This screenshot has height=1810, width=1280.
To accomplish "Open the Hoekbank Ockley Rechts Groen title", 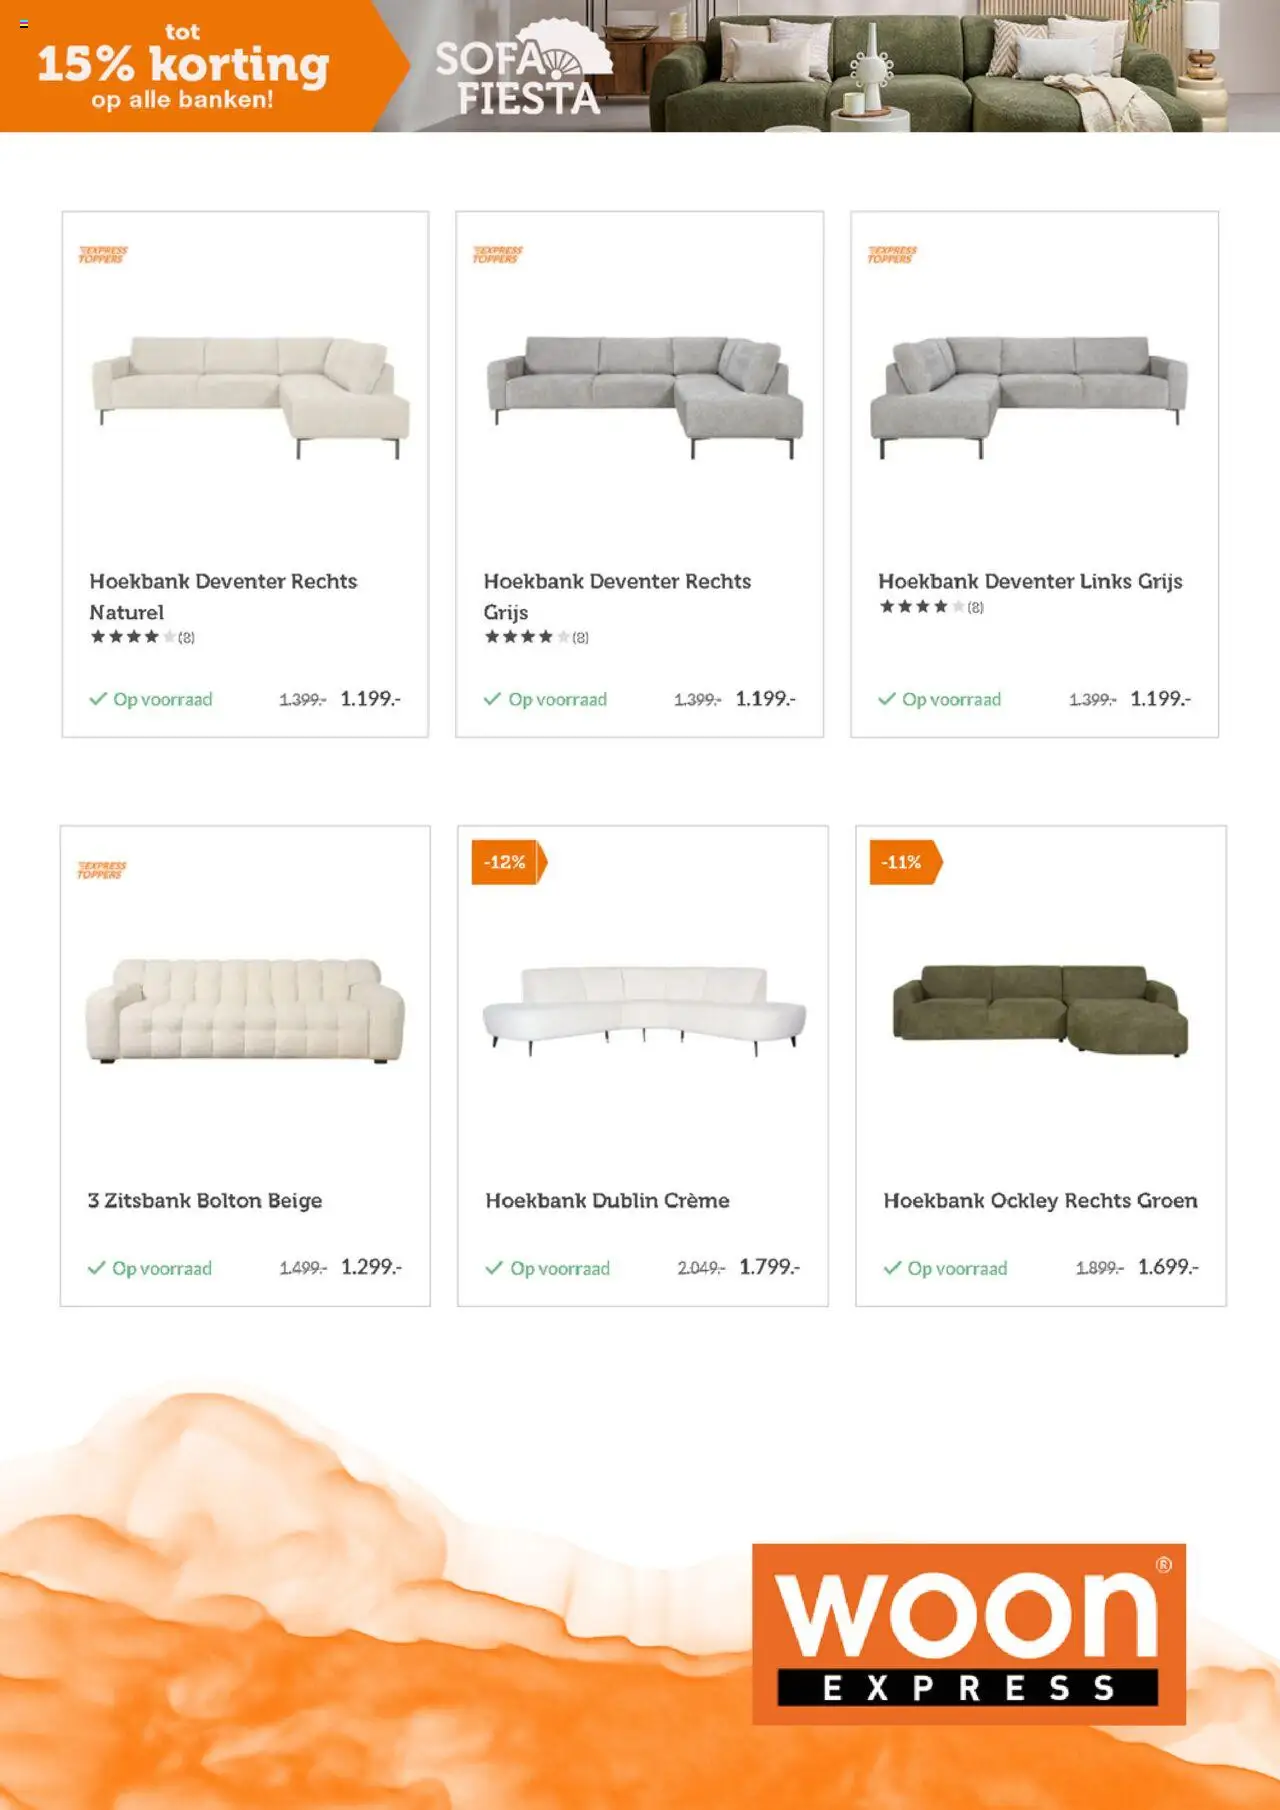I will 1040,1200.
